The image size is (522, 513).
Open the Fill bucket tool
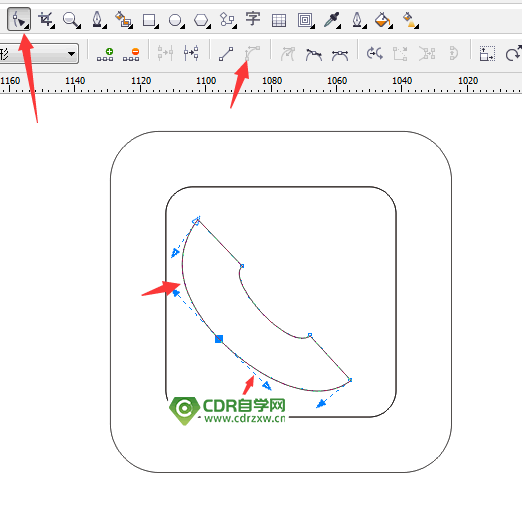[383, 20]
